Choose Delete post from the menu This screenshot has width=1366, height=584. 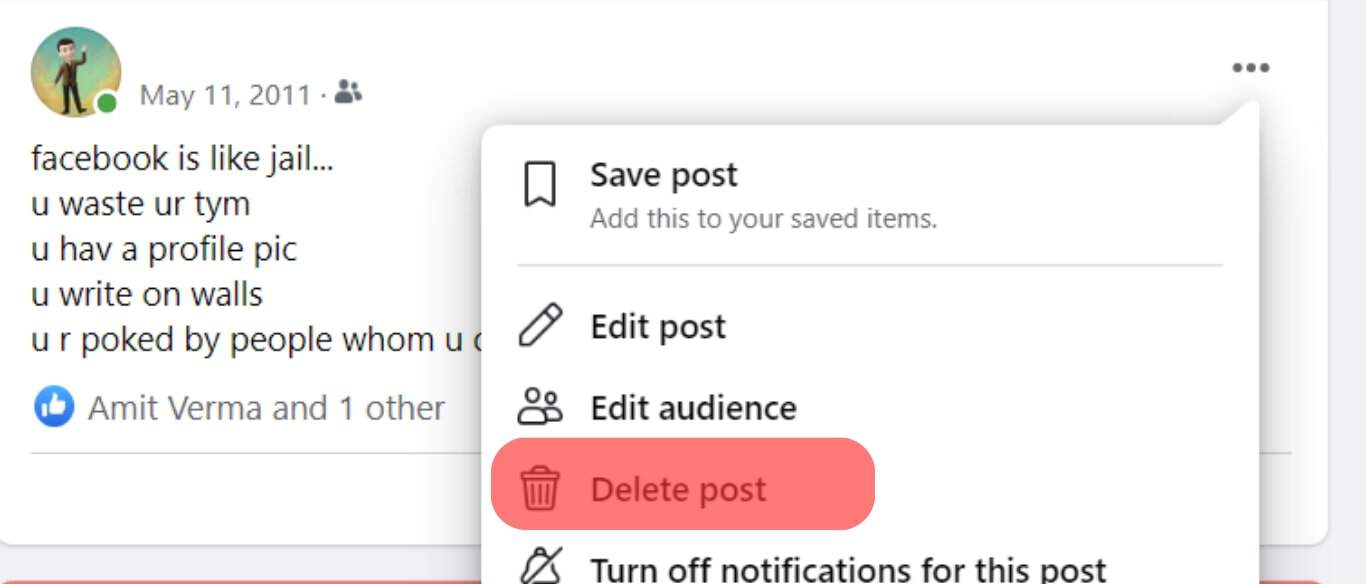tap(683, 484)
